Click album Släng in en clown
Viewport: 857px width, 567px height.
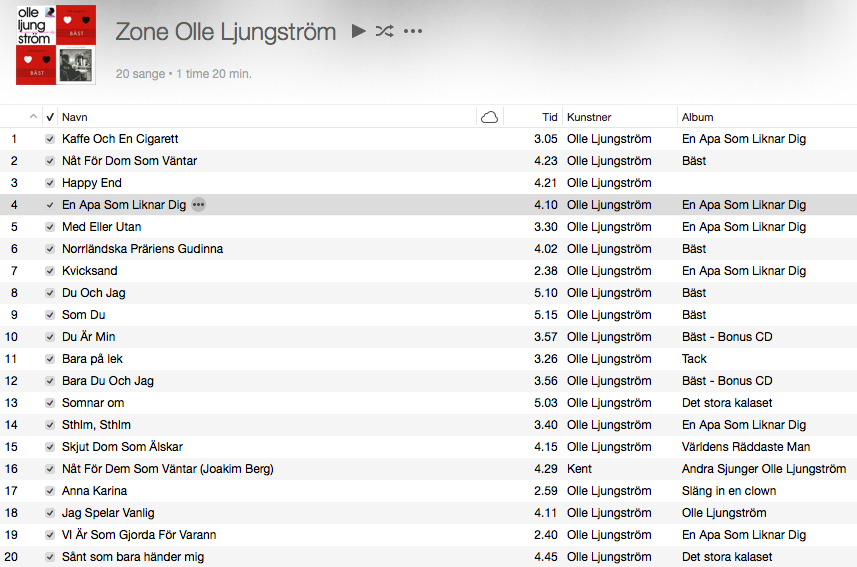[x=729, y=491]
